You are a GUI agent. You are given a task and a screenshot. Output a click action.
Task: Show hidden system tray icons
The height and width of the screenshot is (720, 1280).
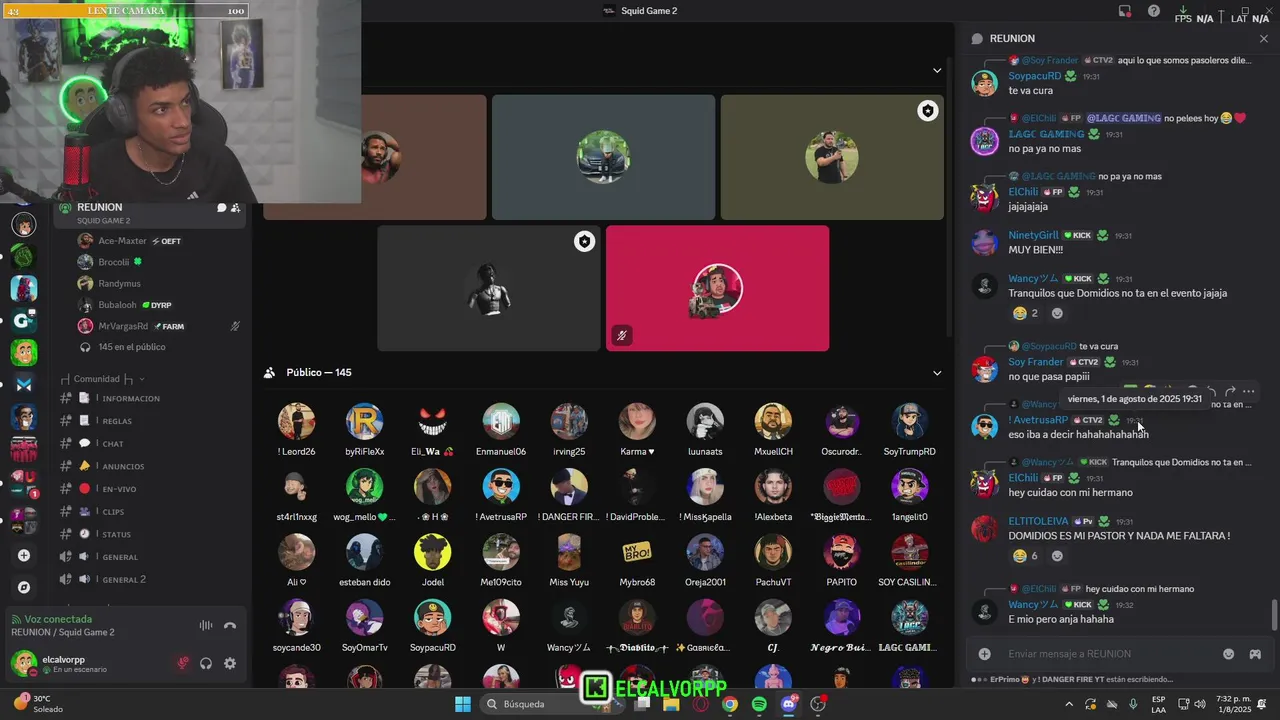(1069, 704)
